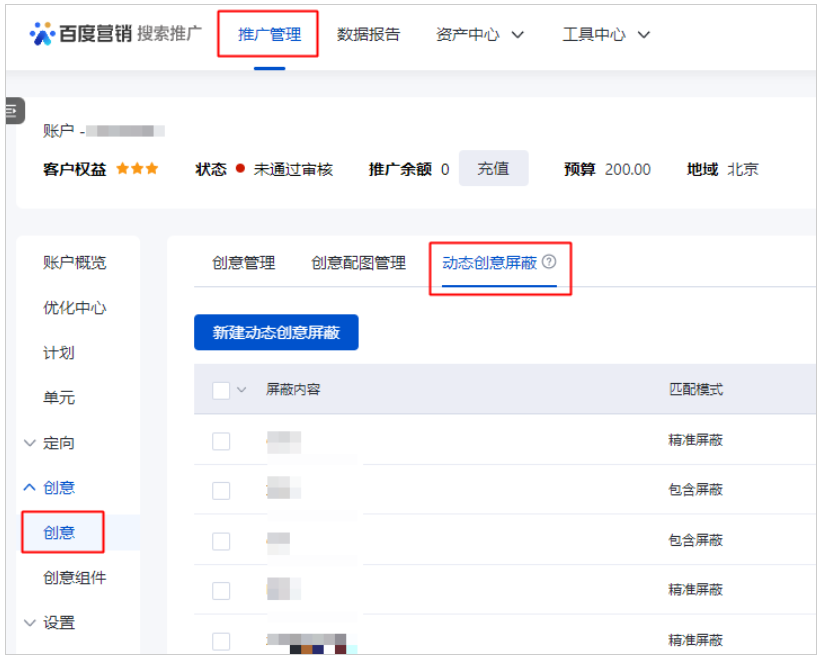Enable the select-all checkbox in the header
Image resolution: width=826 pixels, height=664 pixels.
point(221,390)
